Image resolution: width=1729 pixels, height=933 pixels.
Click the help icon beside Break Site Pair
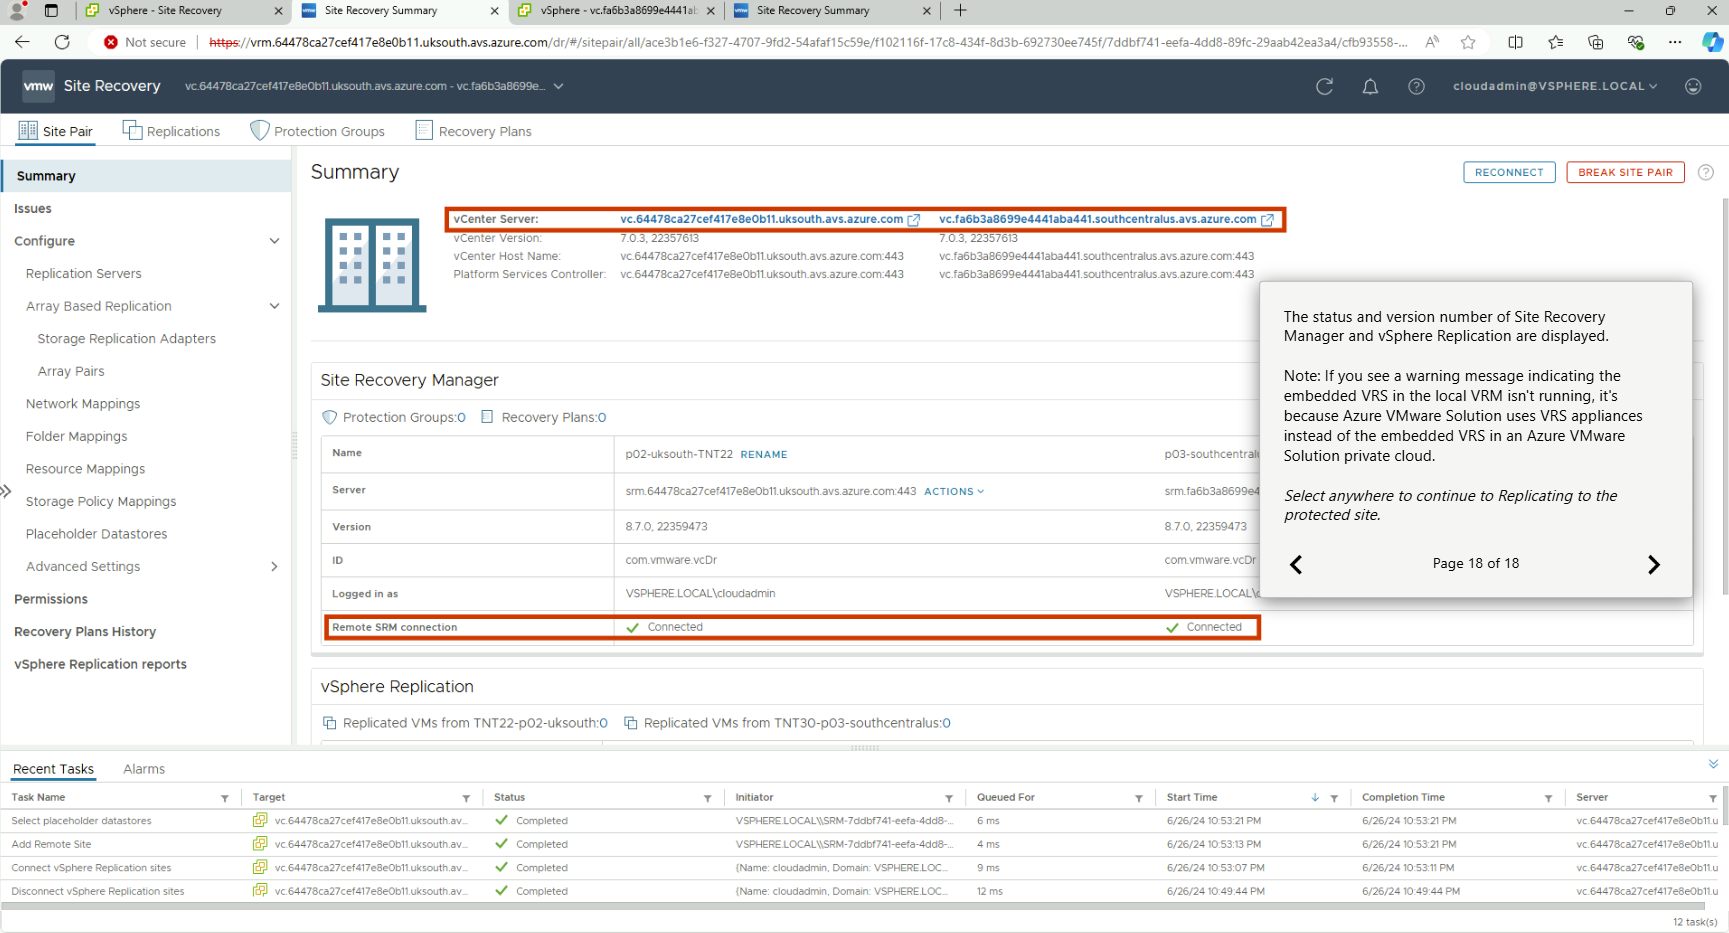click(1706, 172)
